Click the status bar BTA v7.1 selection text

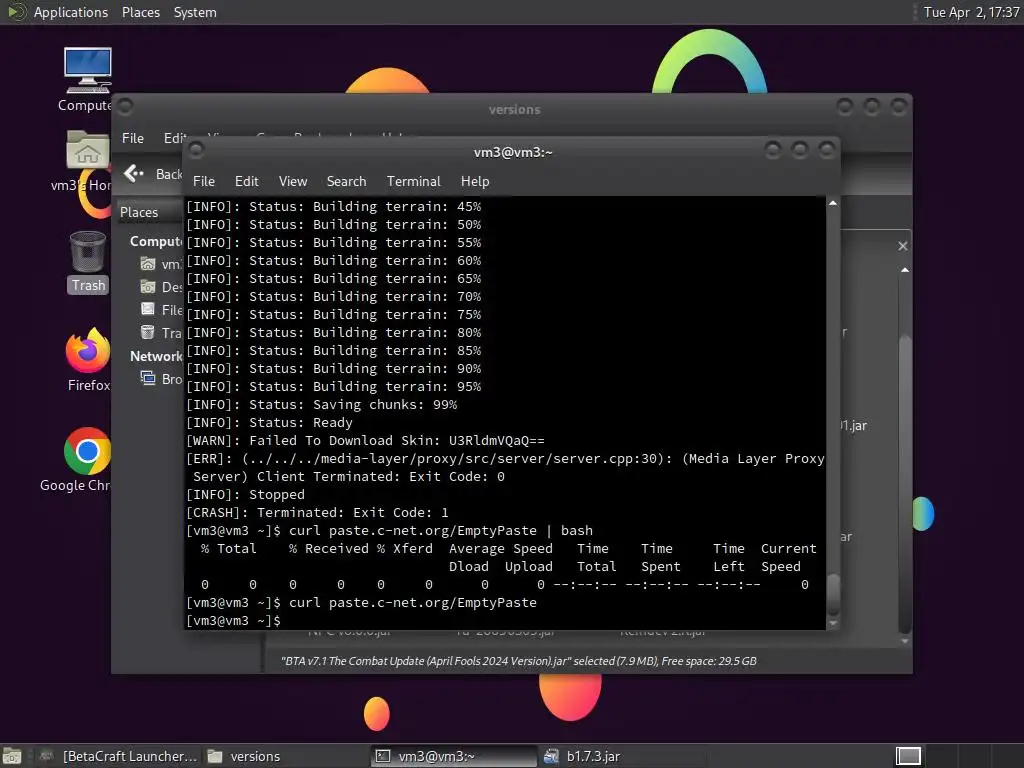pyautogui.click(x=519, y=661)
